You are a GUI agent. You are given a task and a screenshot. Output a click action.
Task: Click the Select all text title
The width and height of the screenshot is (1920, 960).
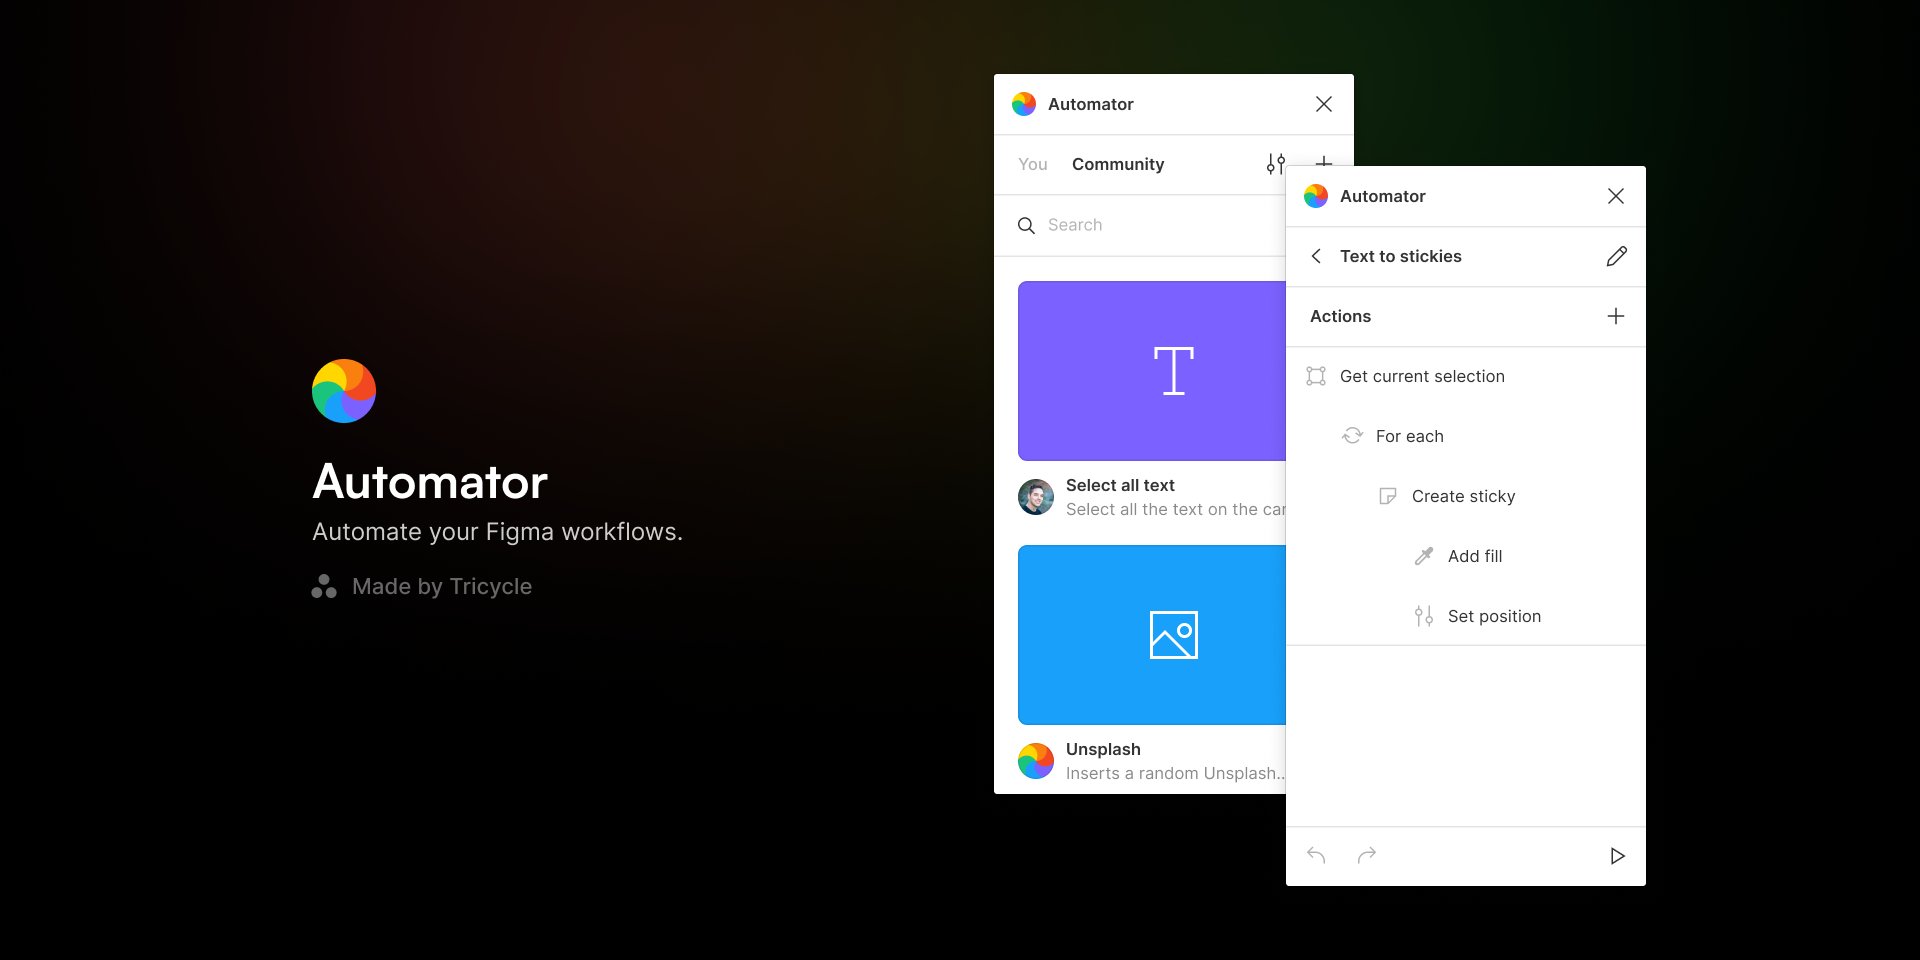tap(1120, 486)
